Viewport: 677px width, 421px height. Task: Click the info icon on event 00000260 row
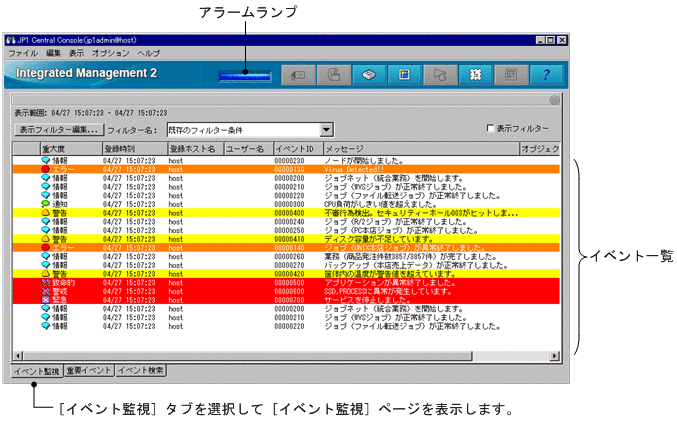point(45,256)
